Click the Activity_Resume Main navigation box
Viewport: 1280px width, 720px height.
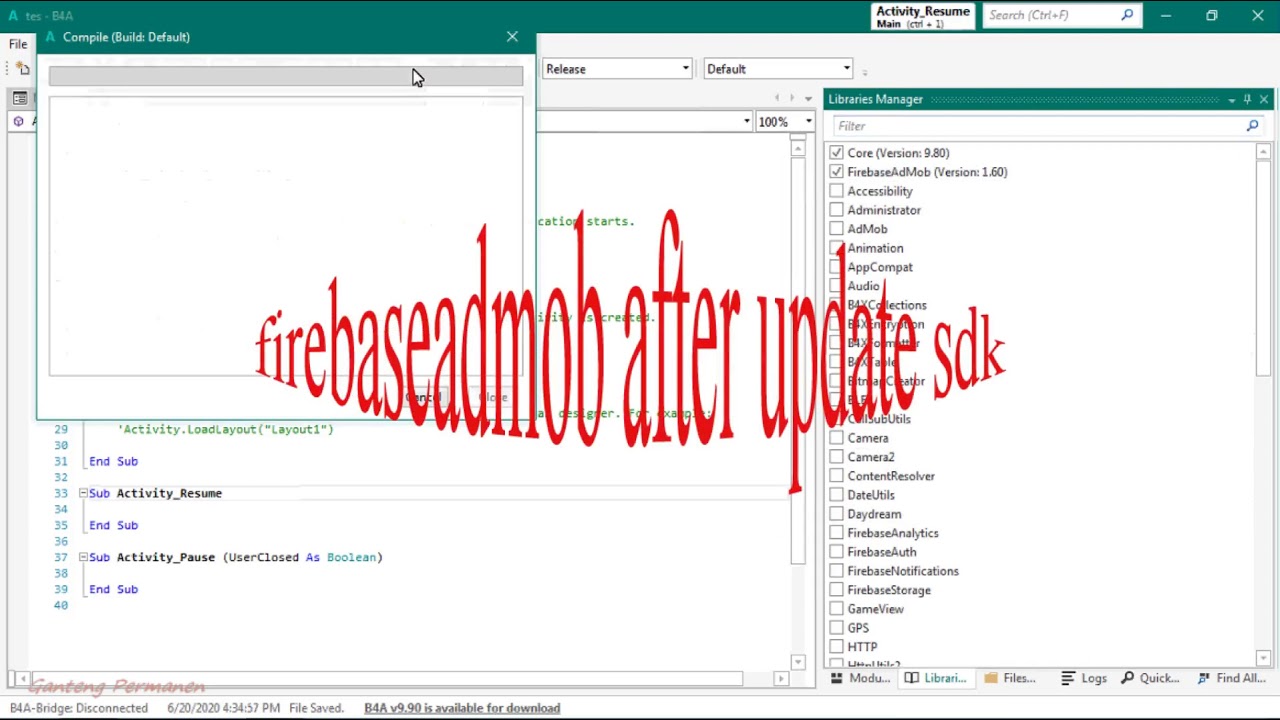[x=922, y=16]
